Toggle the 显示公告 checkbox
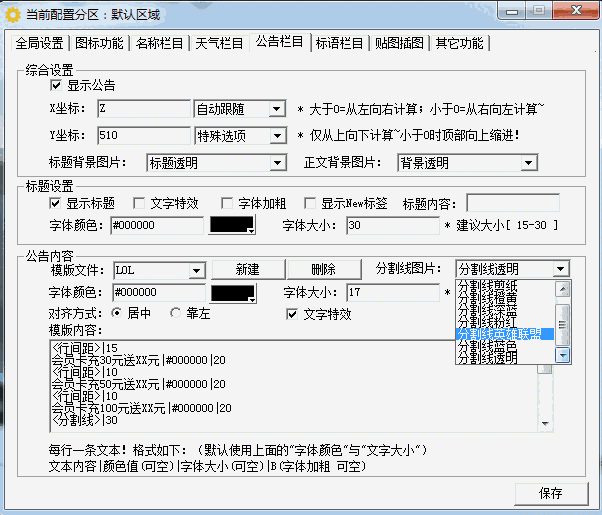Image resolution: width=602 pixels, height=515 pixels. (x=56, y=85)
